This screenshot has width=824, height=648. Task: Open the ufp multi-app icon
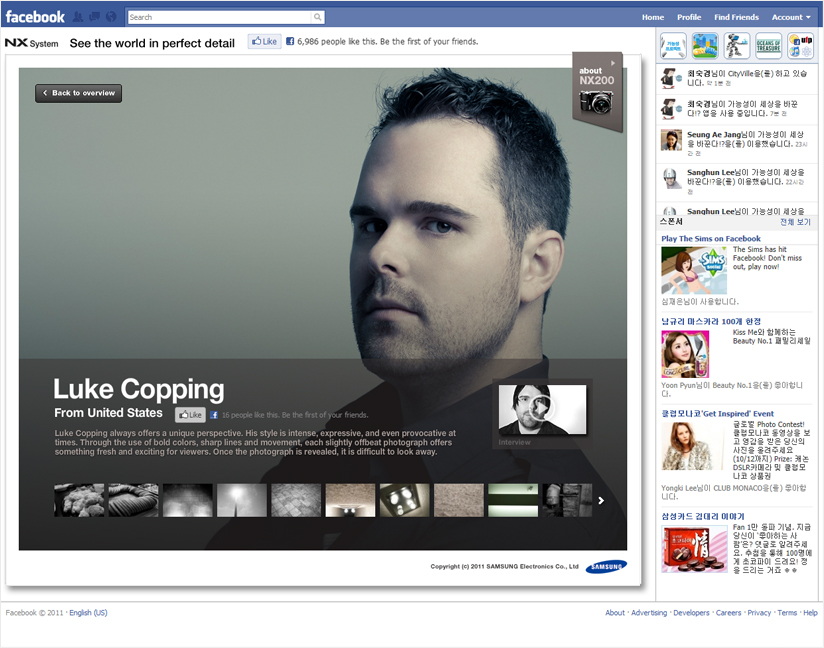800,46
